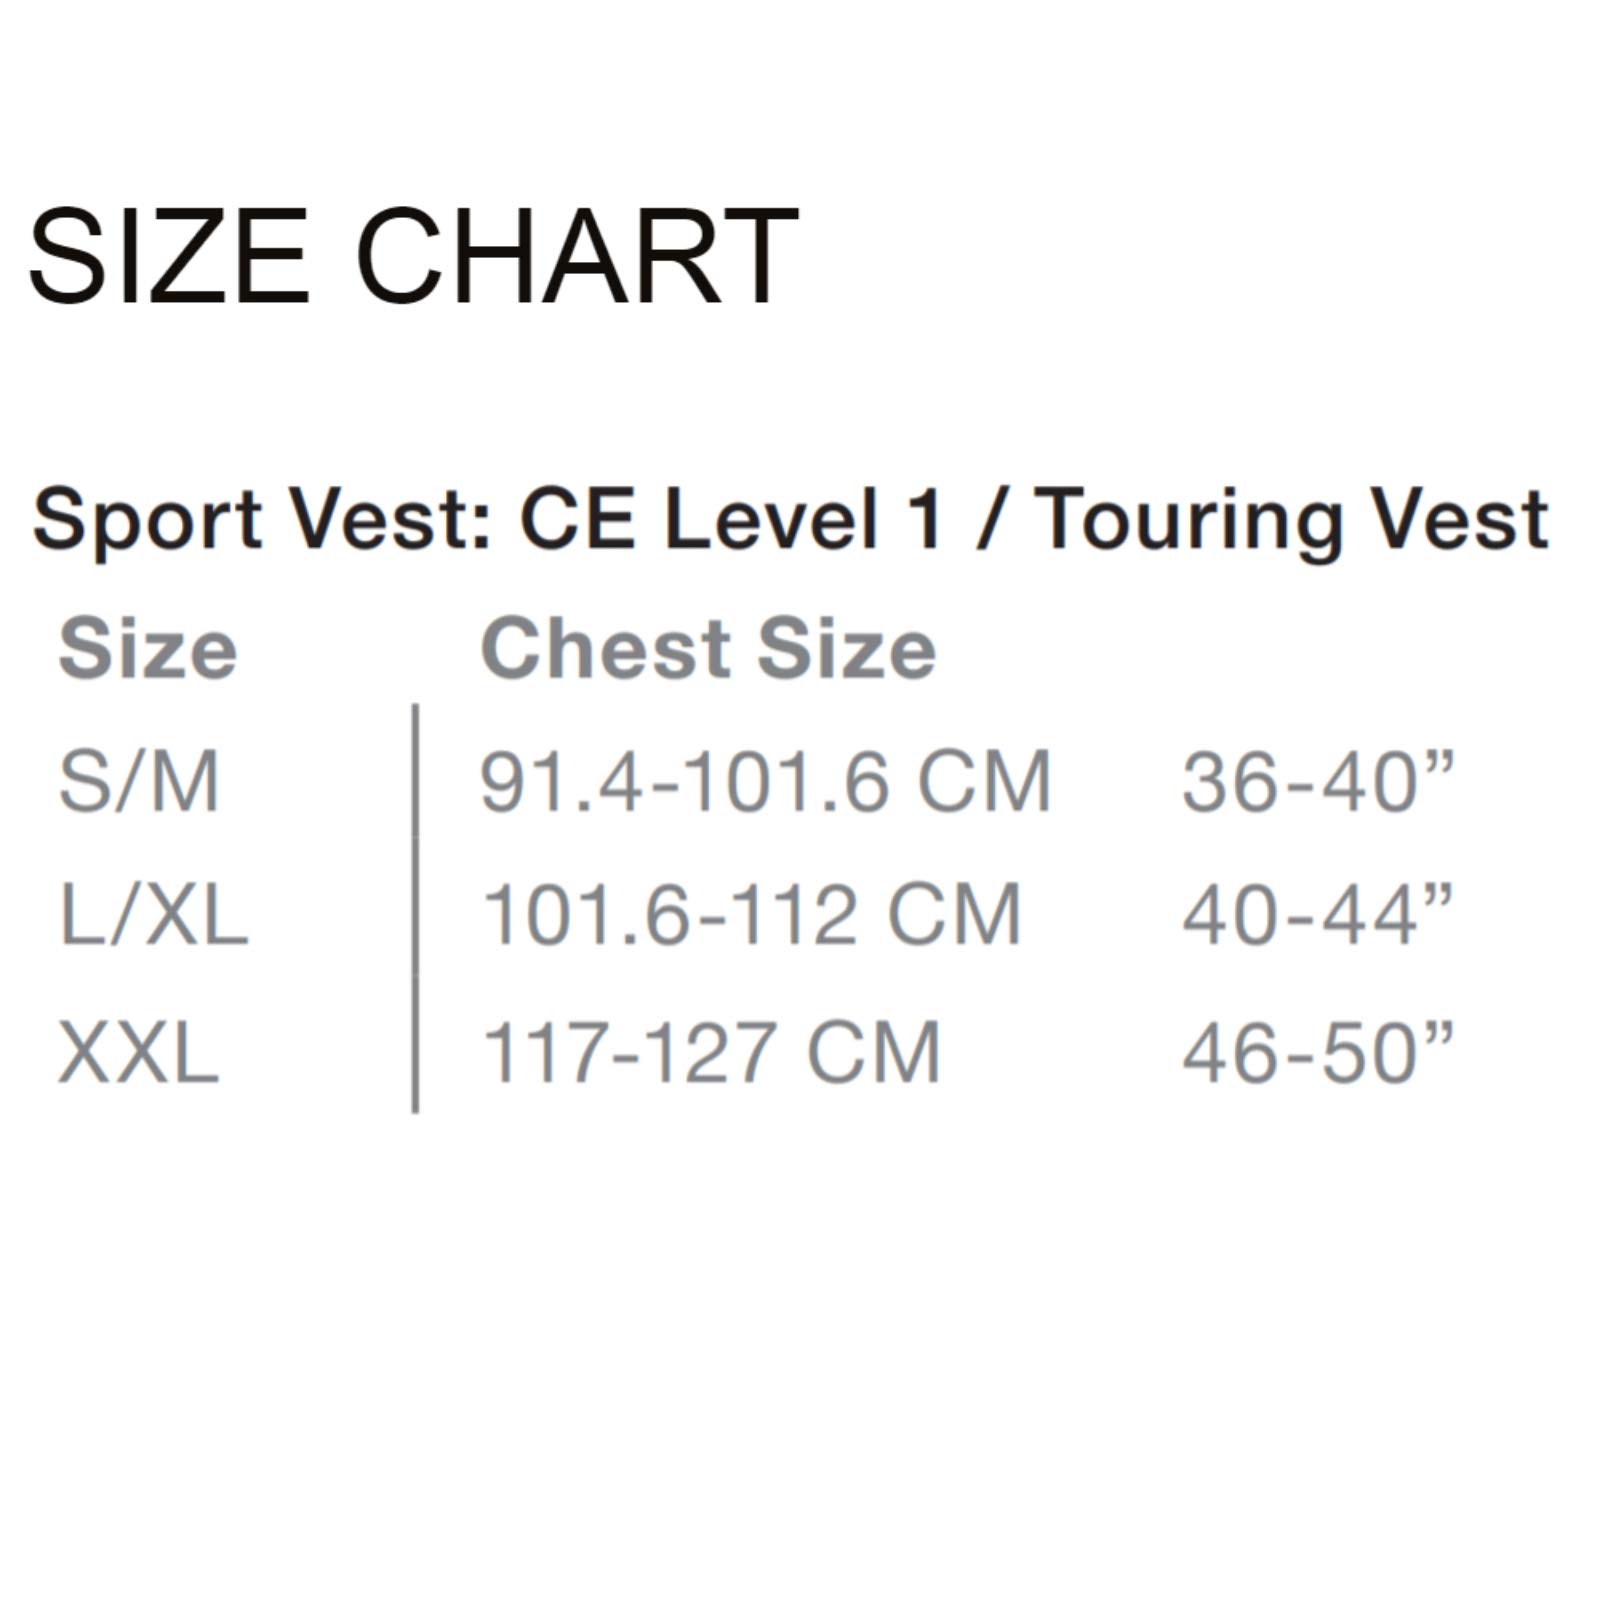Click the 91.4-101.6 CM chest measurement
1600x1600 pixels.
[765, 781]
